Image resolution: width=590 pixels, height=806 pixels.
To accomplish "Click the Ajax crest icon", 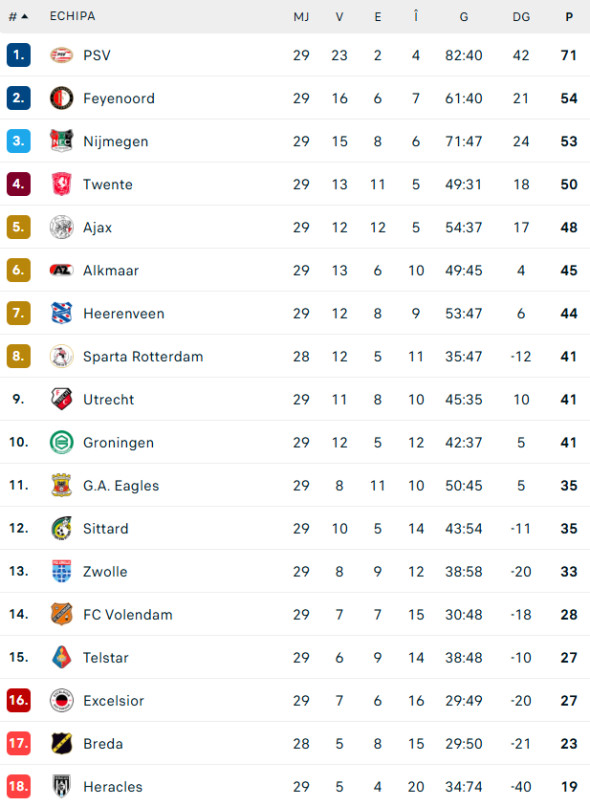I will point(60,227).
